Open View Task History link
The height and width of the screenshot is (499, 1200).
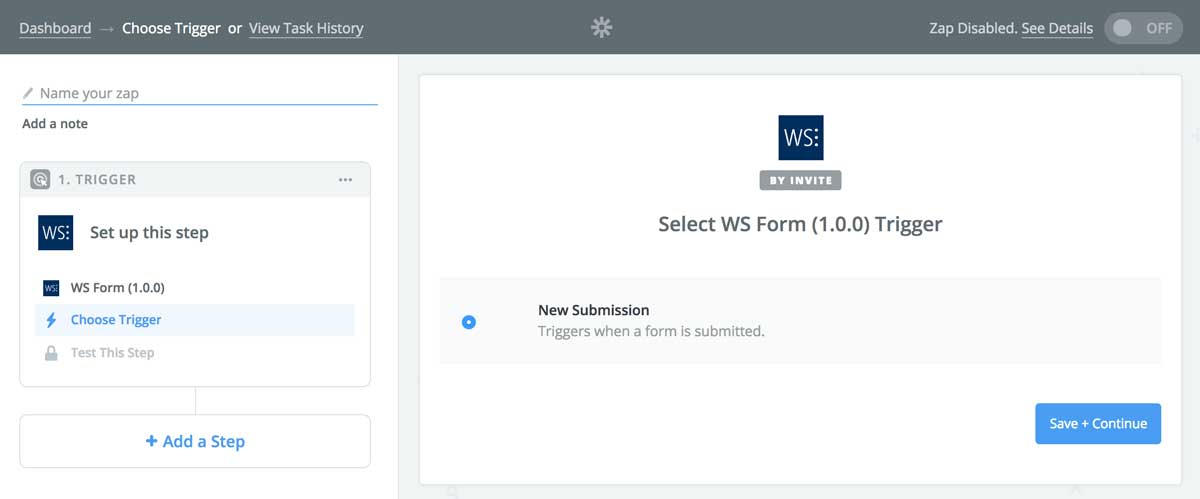pos(306,28)
